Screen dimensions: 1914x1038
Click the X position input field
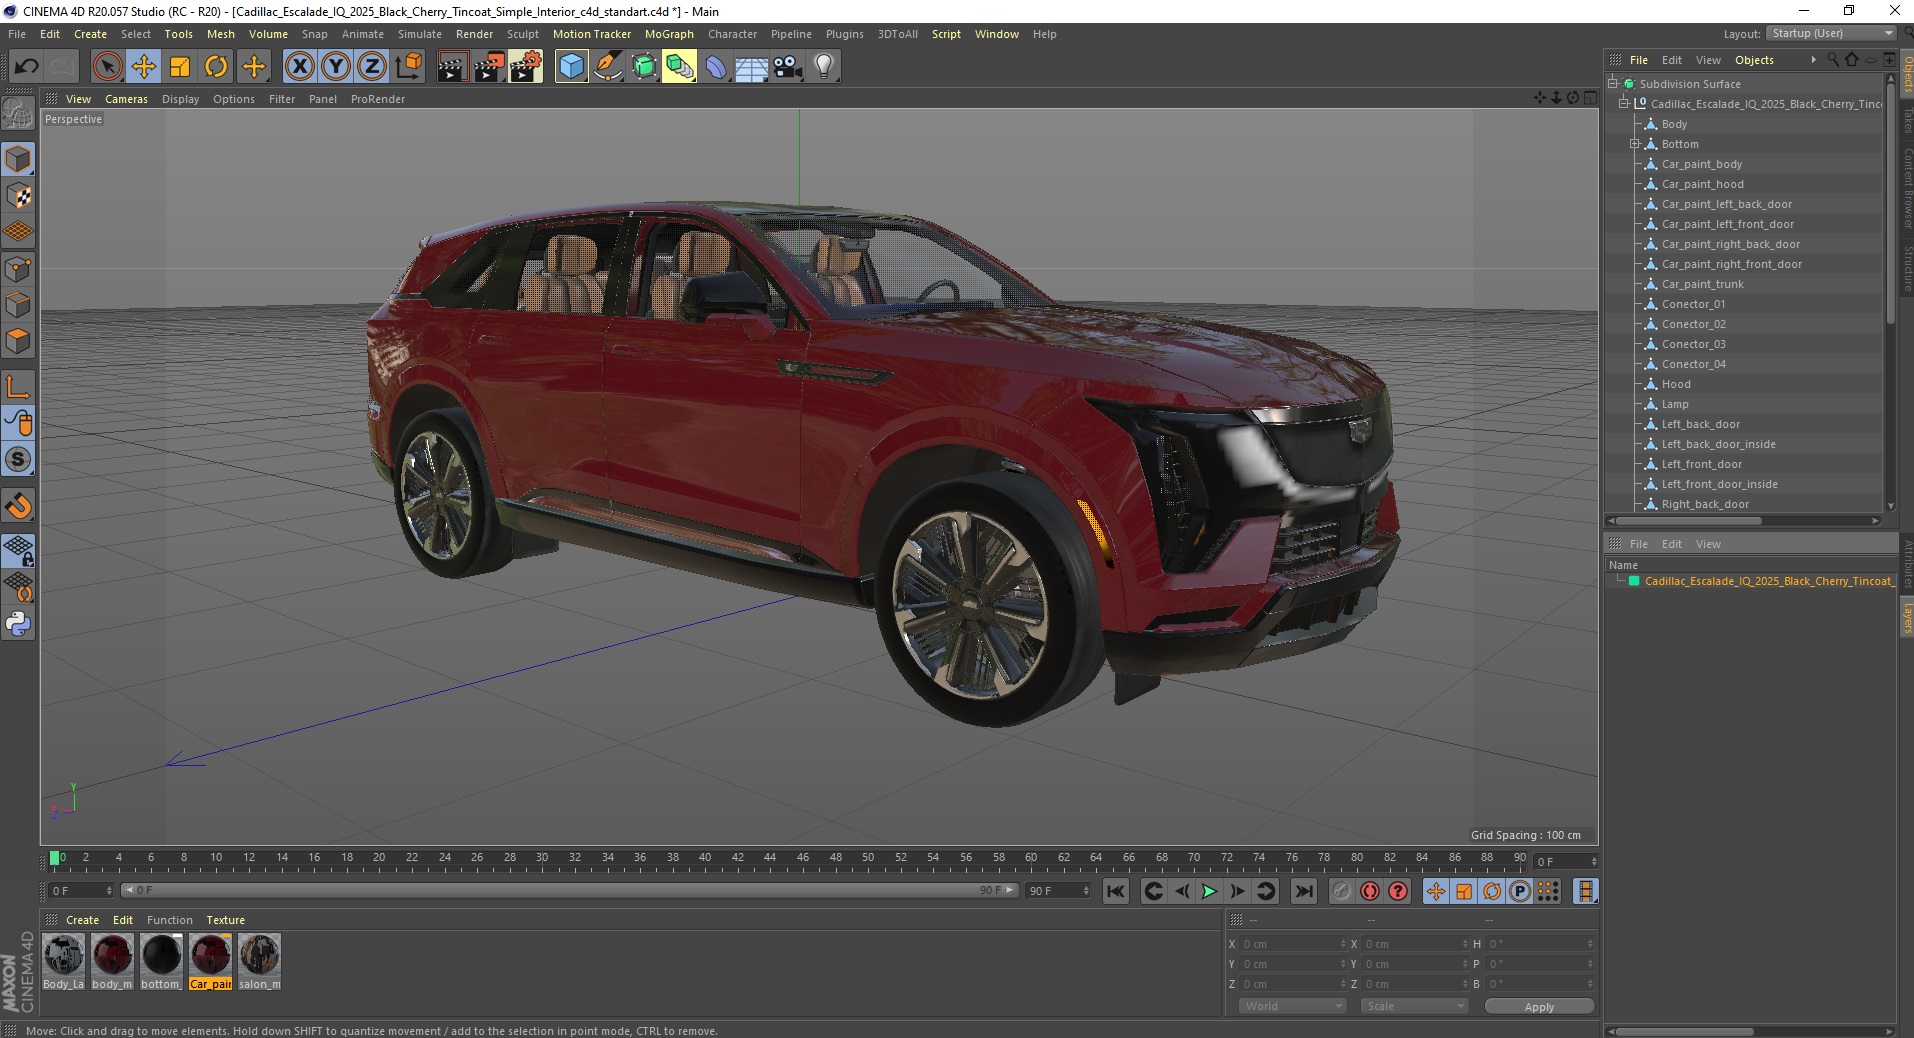point(1294,944)
